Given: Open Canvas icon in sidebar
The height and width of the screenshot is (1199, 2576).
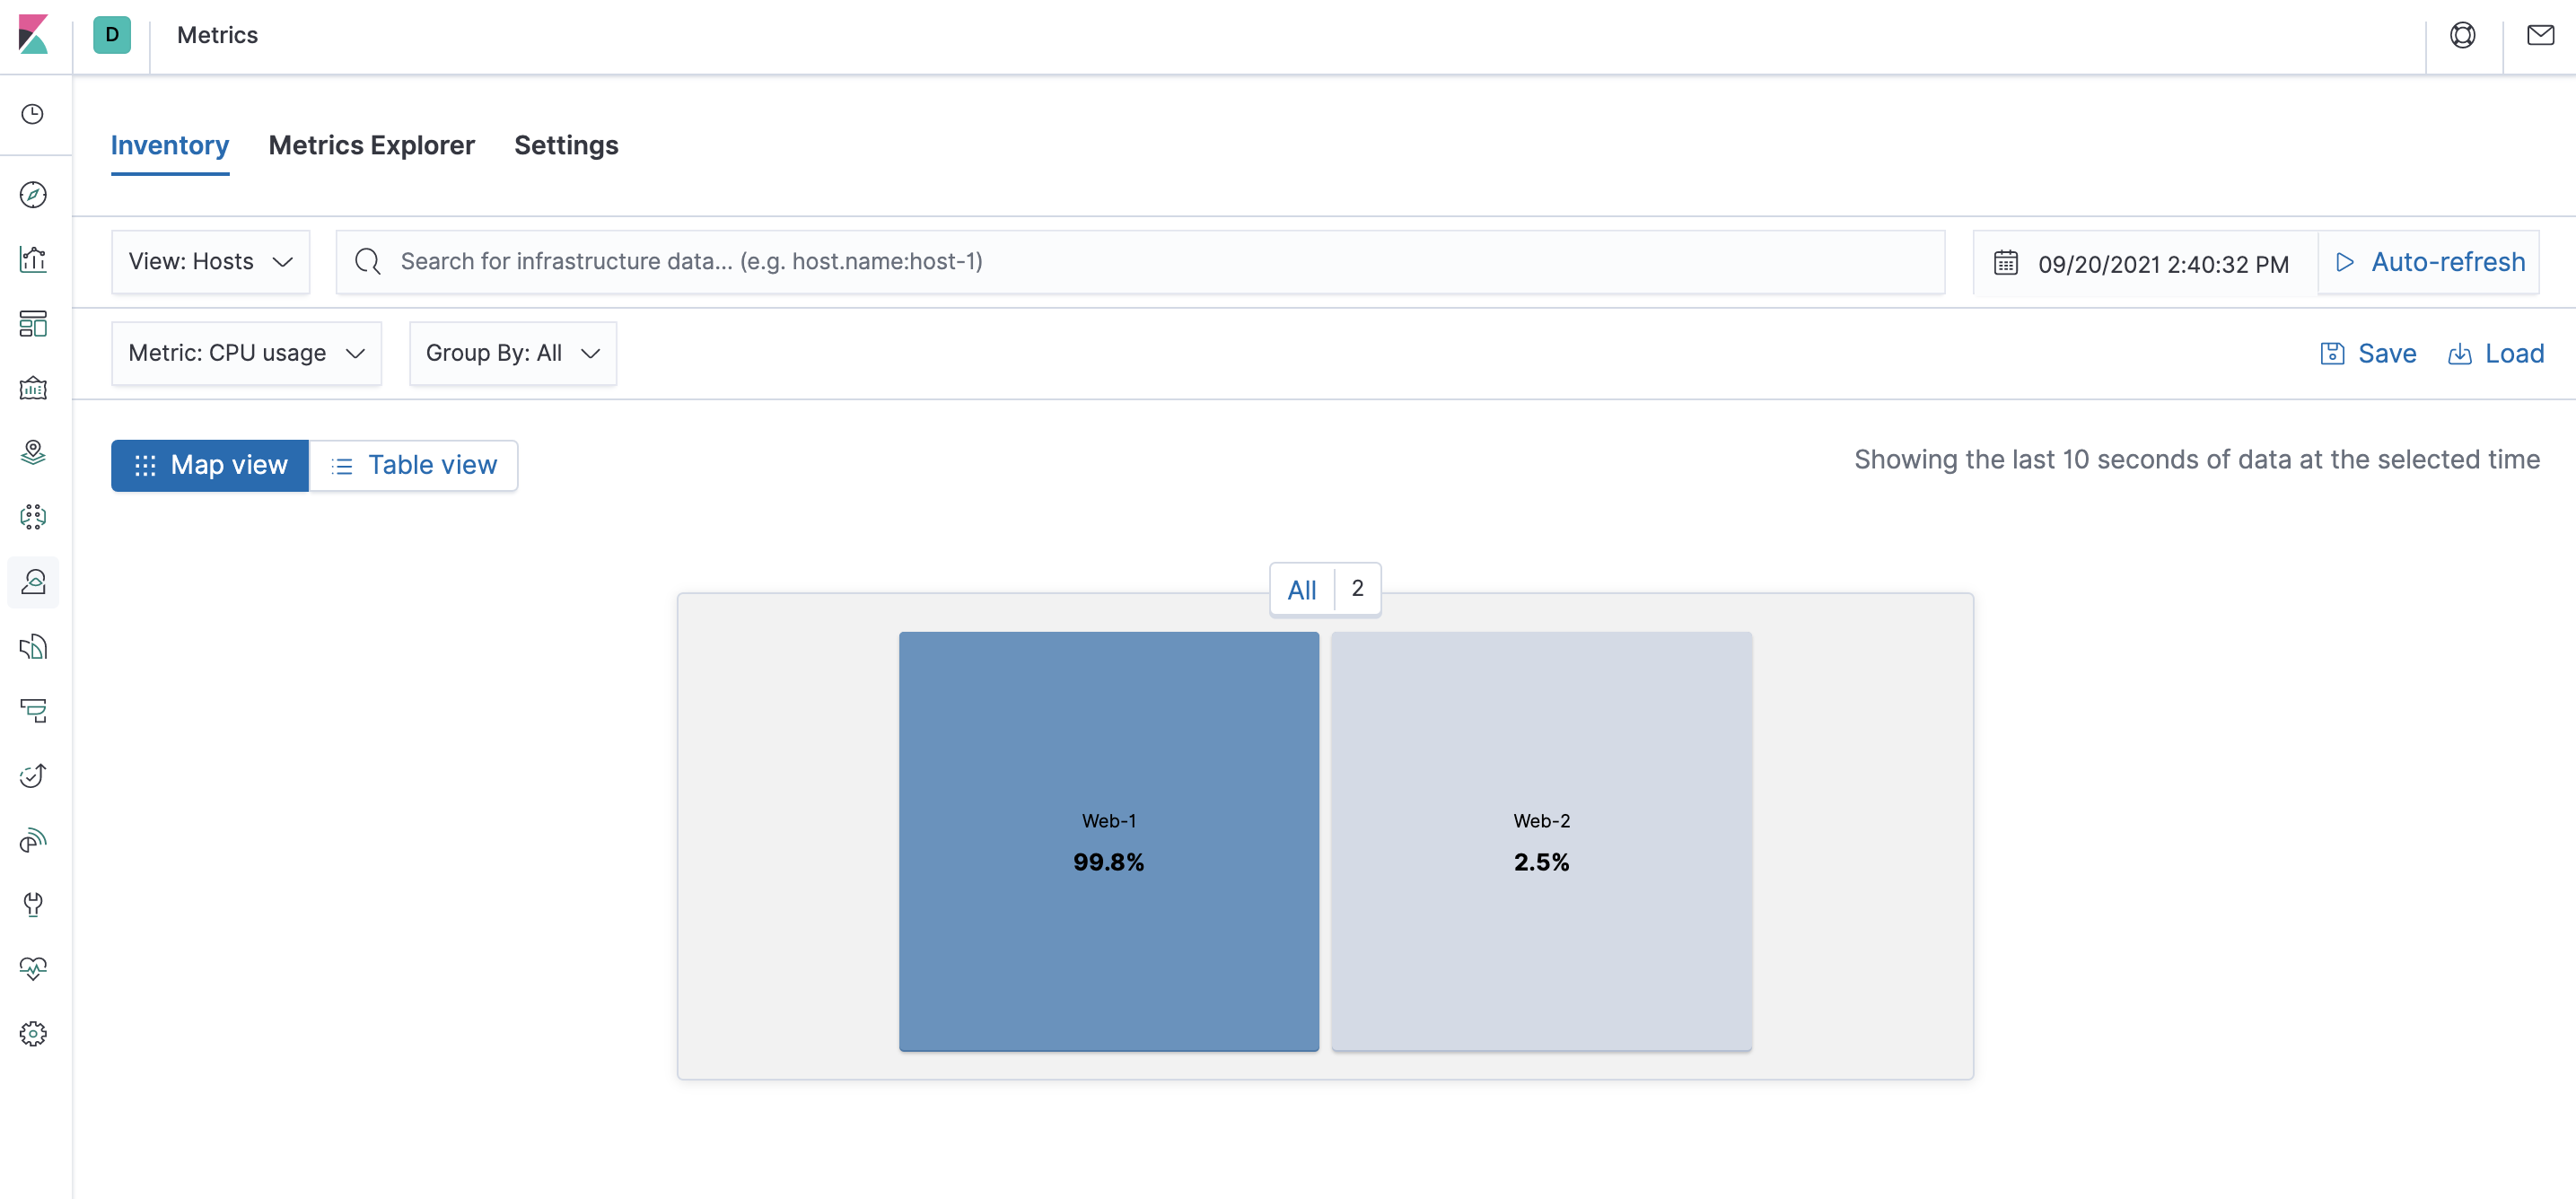Looking at the screenshot, I should pos(33,388).
